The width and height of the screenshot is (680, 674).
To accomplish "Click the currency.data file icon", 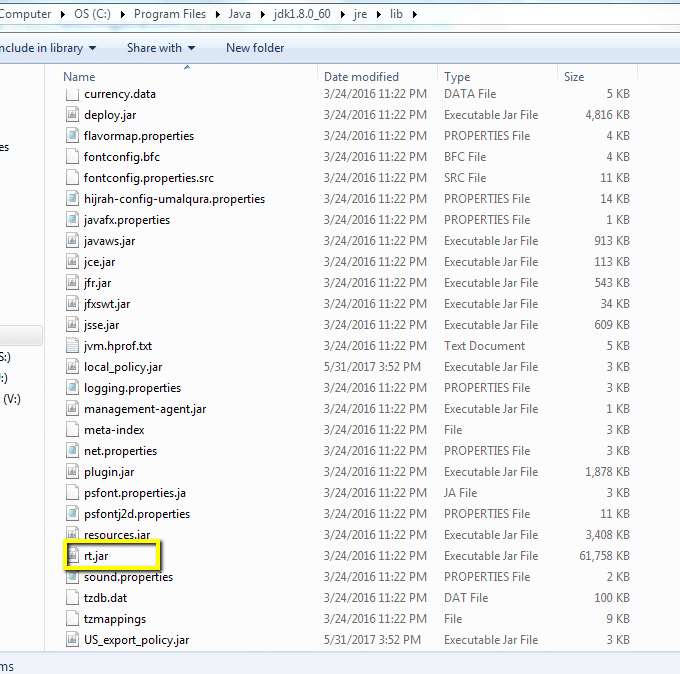I will pos(72,94).
